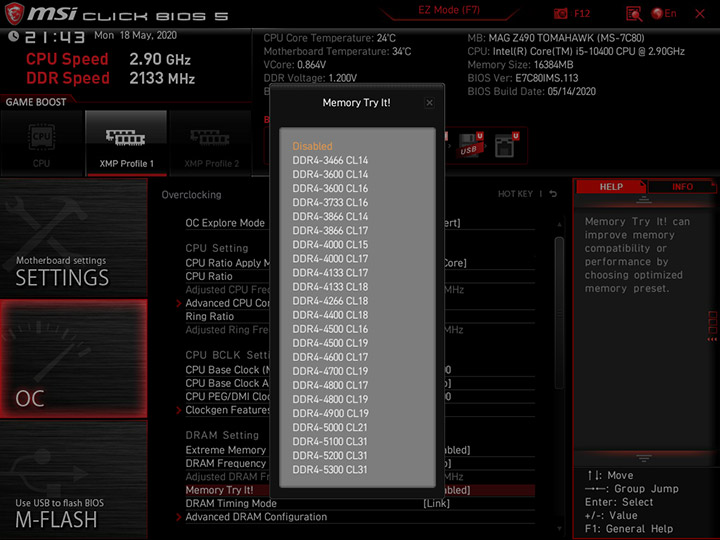Open the SETTINGS motherboard settings panel
Viewport: 720px width, 540px height.
click(74, 238)
